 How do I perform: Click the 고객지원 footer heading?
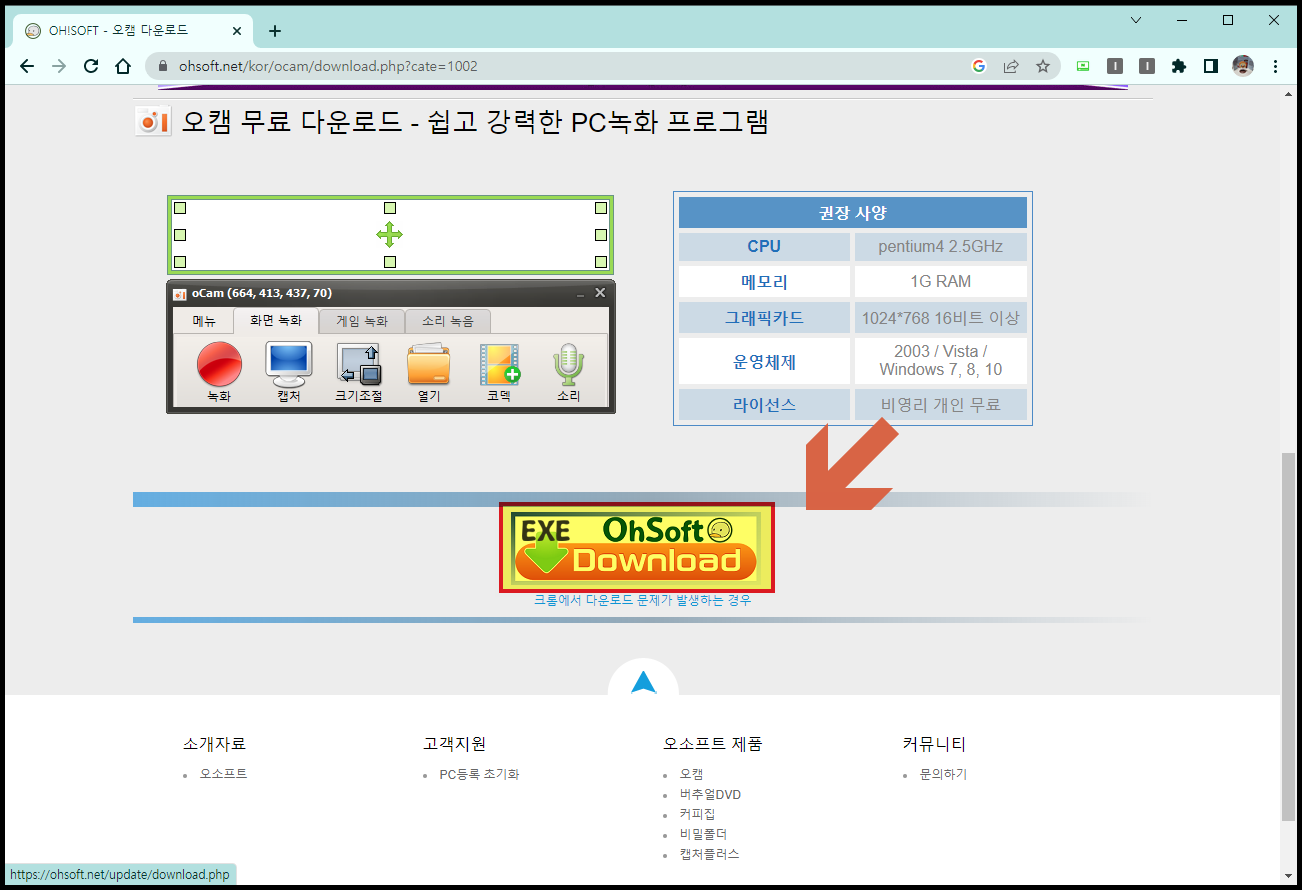(454, 744)
